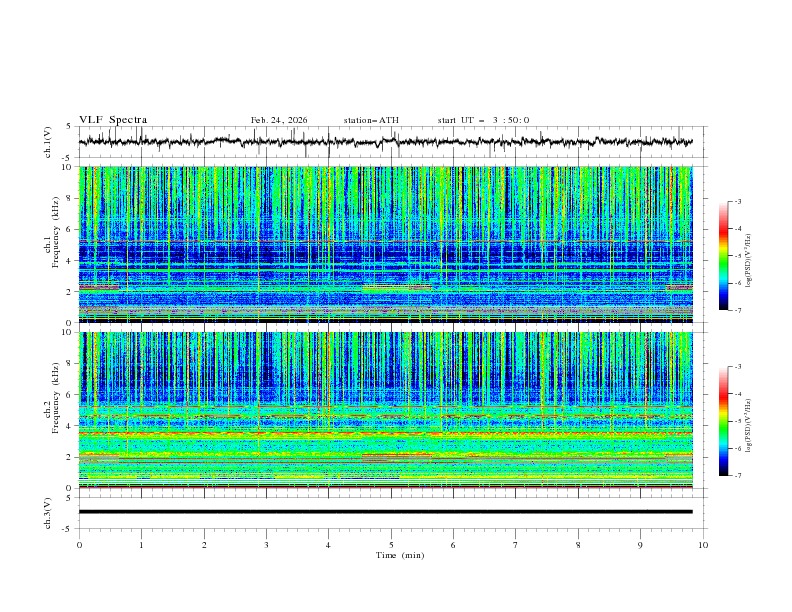Click the ch.2 spectrogram color scale bar
This screenshot has width=792, height=612.
(x=724, y=421)
